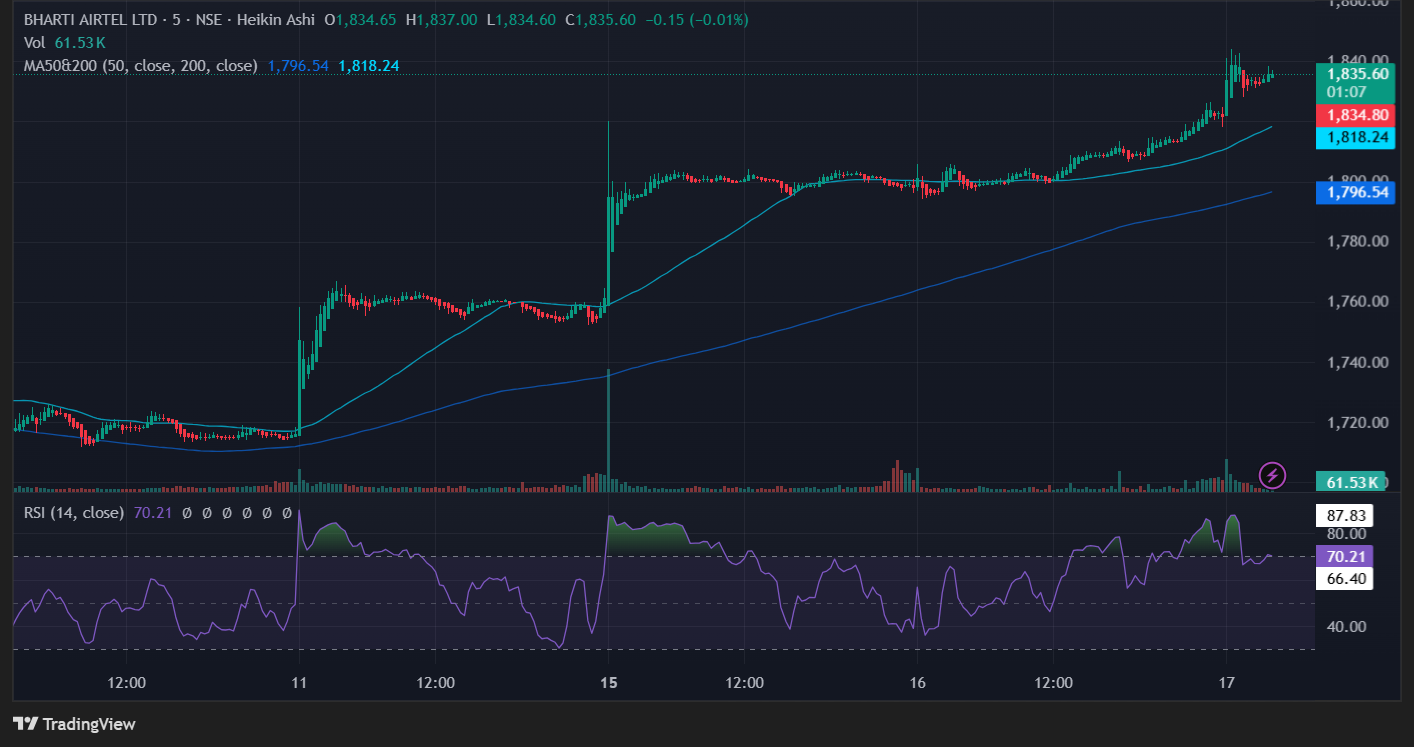The image size is (1414, 747).
Task: Click the 61.53K volume axis label
Action: (1351, 483)
